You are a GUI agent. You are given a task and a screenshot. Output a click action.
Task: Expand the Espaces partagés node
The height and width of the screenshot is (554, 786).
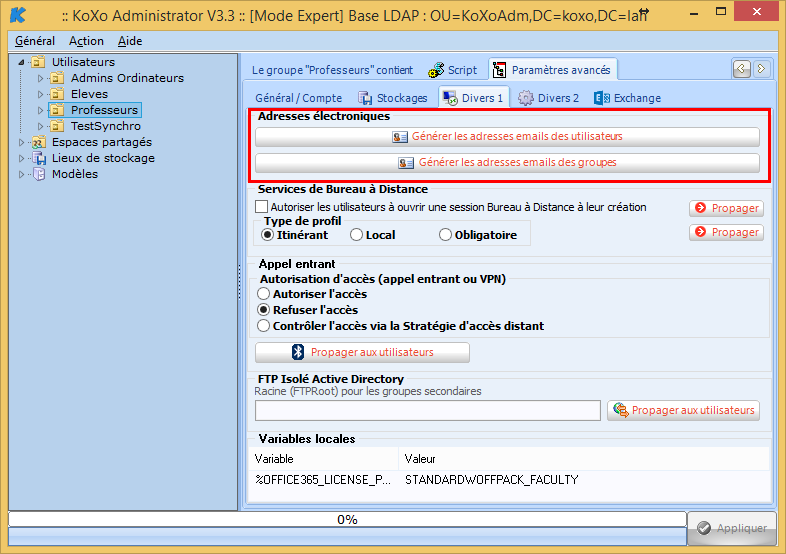coord(22,142)
